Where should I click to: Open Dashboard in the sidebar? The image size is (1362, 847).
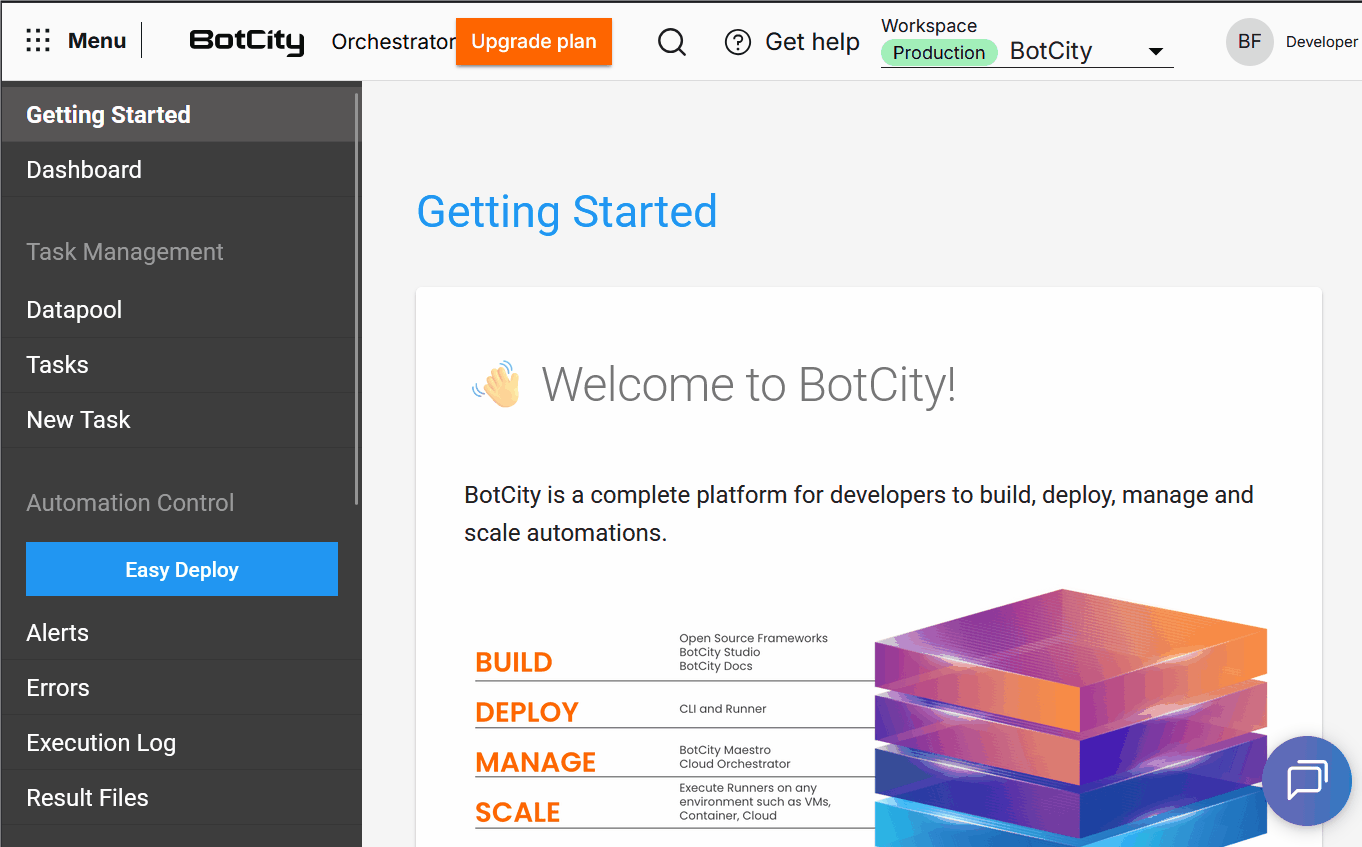84,170
